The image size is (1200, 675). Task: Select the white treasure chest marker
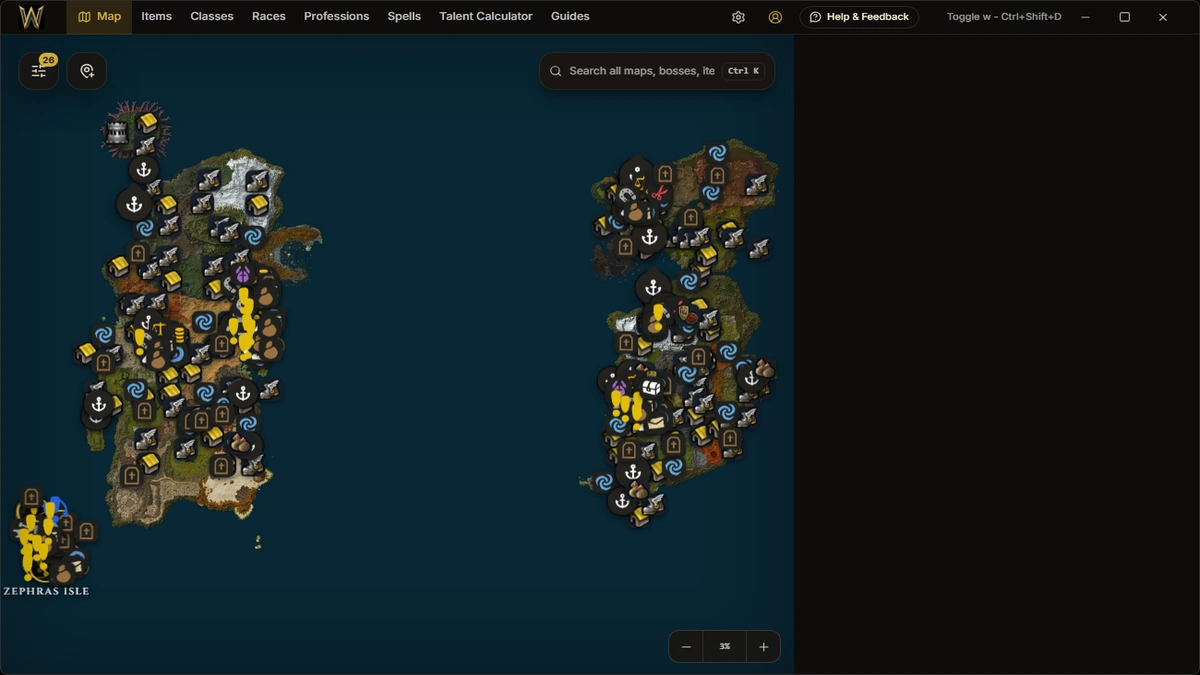click(652, 387)
